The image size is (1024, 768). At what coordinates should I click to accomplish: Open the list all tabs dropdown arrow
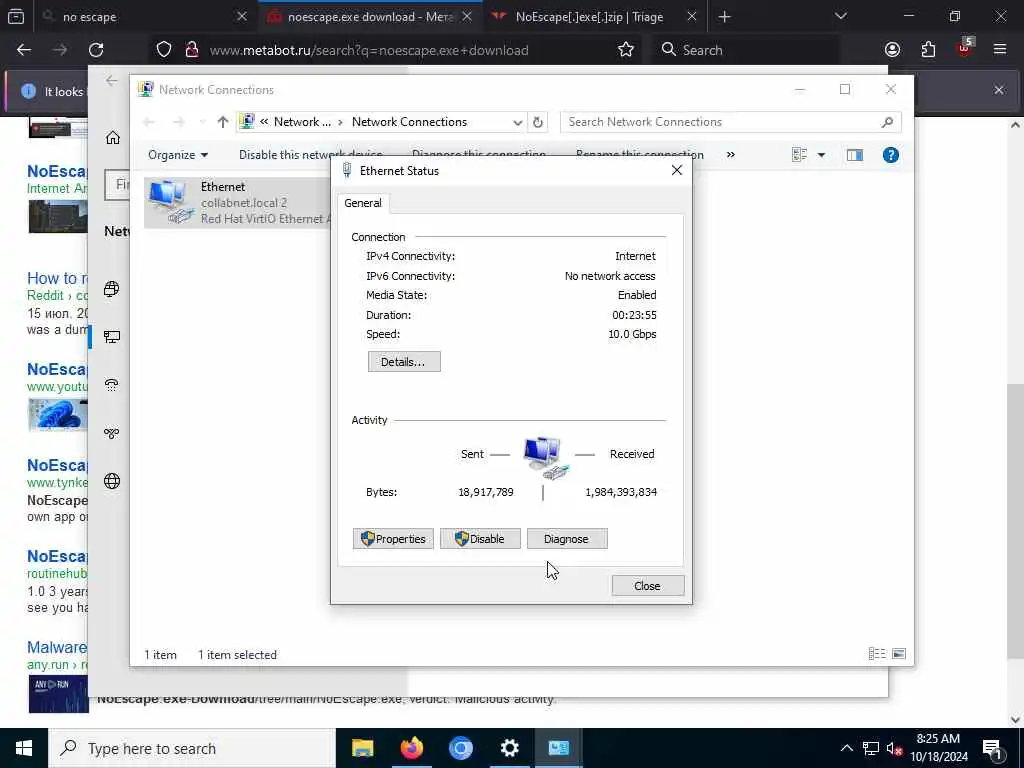click(840, 16)
